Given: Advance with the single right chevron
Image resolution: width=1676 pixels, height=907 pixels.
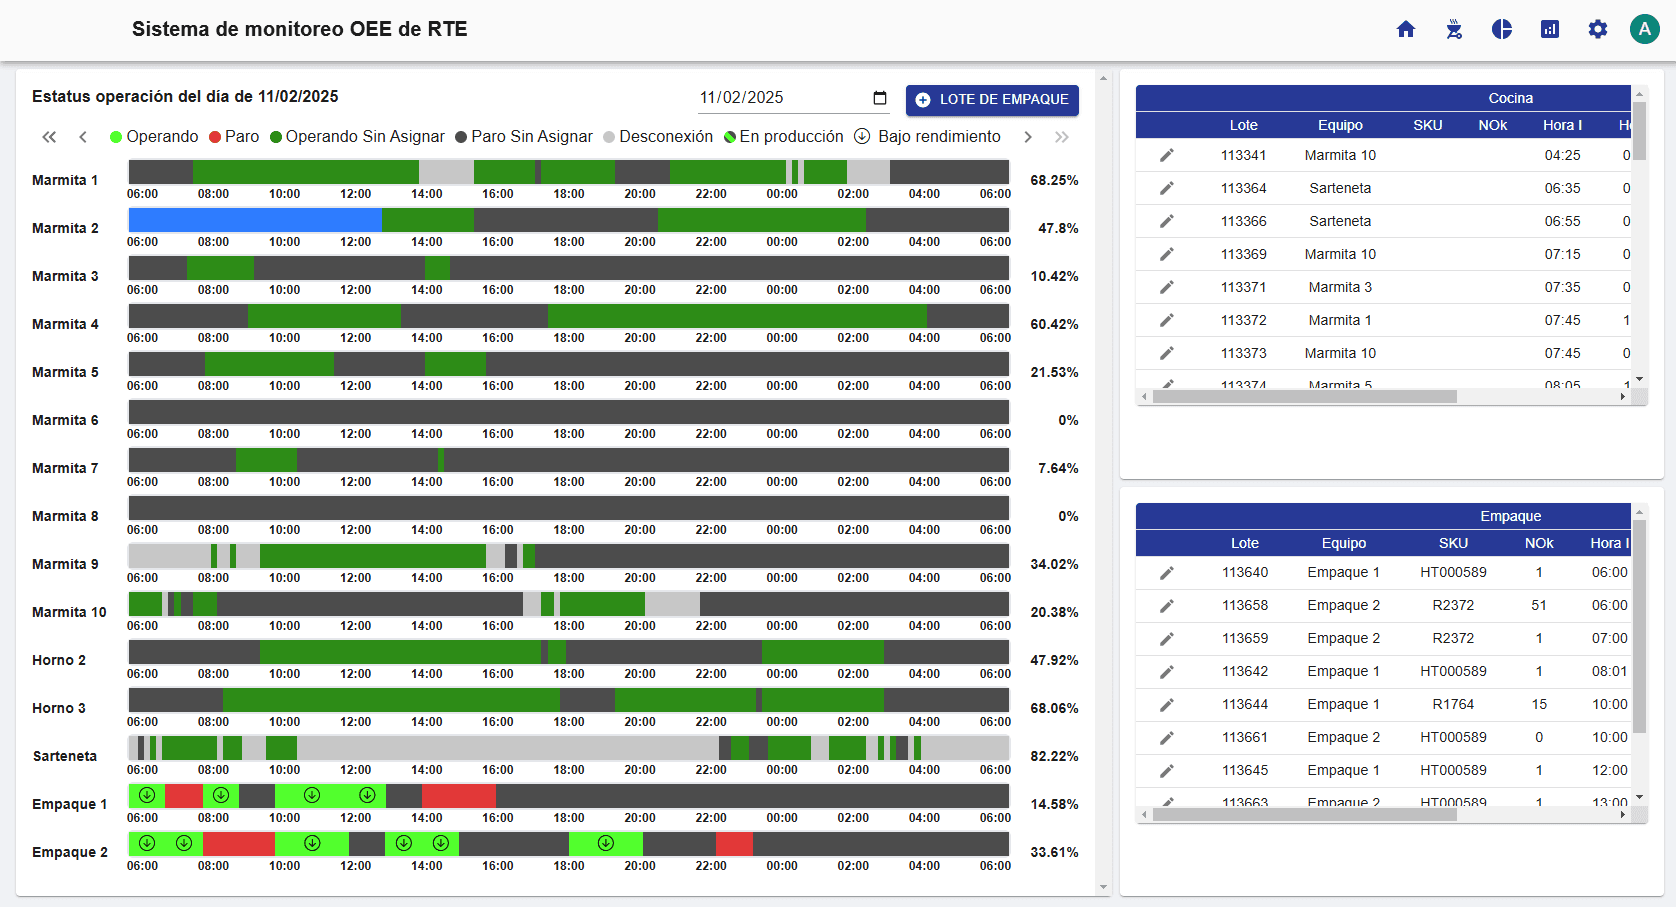Looking at the screenshot, I should pyautogui.click(x=1027, y=137).
